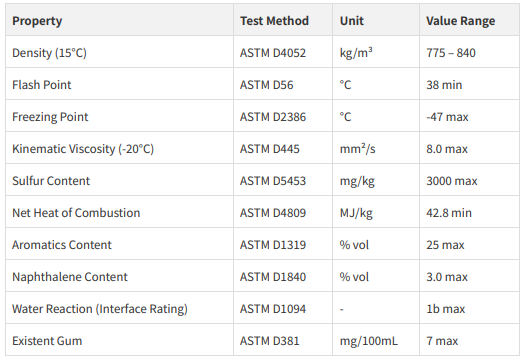Select the mm²/s unit cell
Screen dimensions: 526x362
point(376,148)
